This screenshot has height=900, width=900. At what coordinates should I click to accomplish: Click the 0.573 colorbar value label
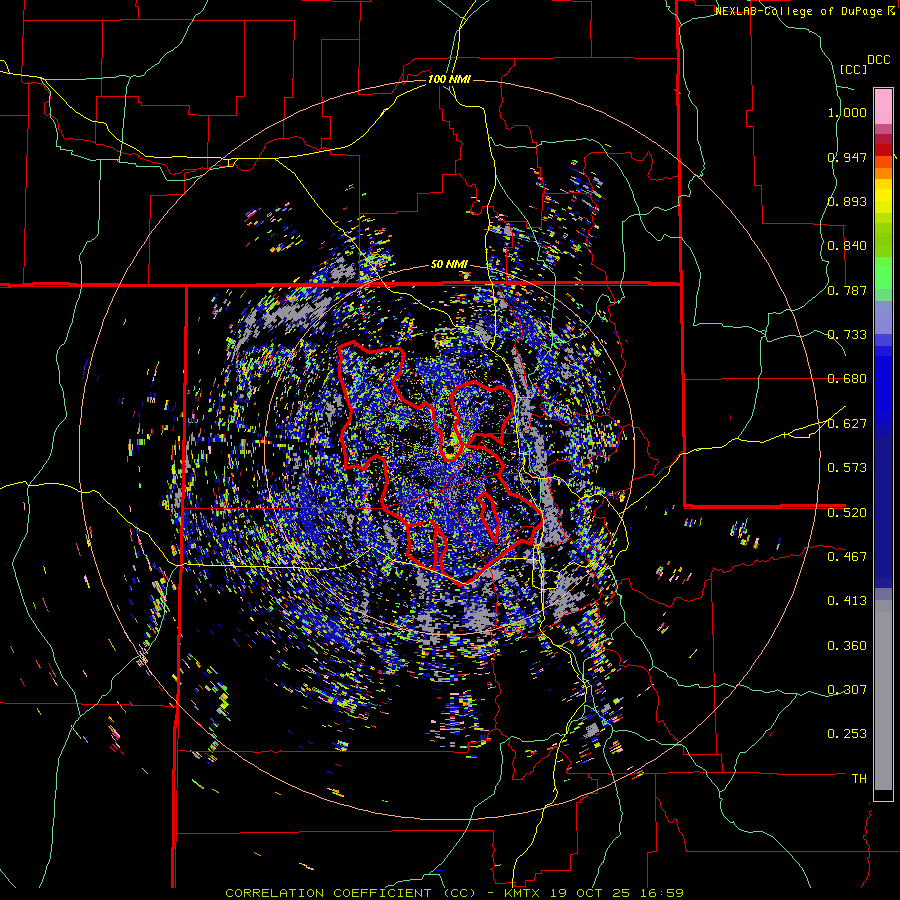pos(847,468)
